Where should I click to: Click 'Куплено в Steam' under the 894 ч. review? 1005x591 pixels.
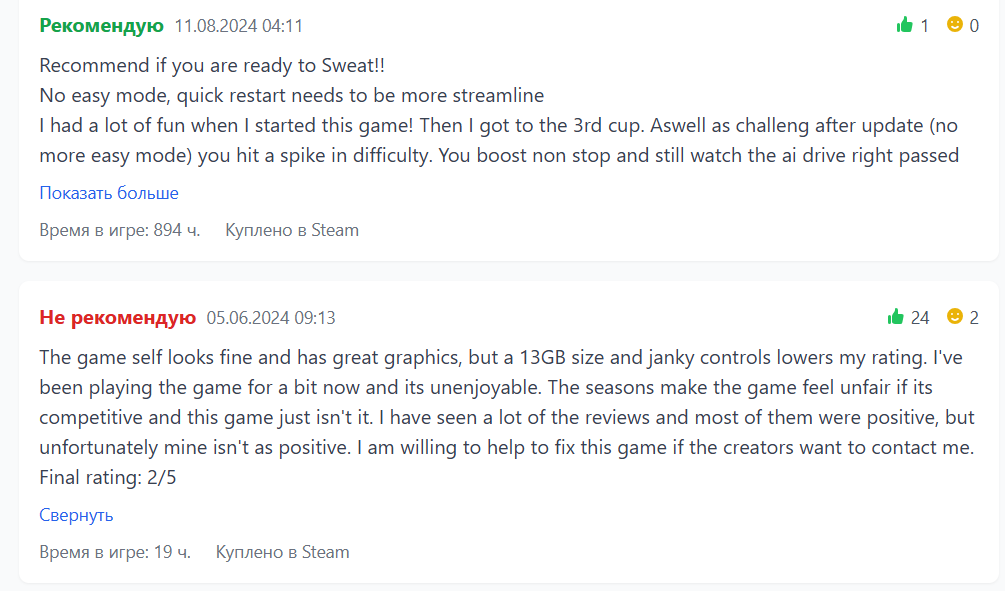pos(292,230)
